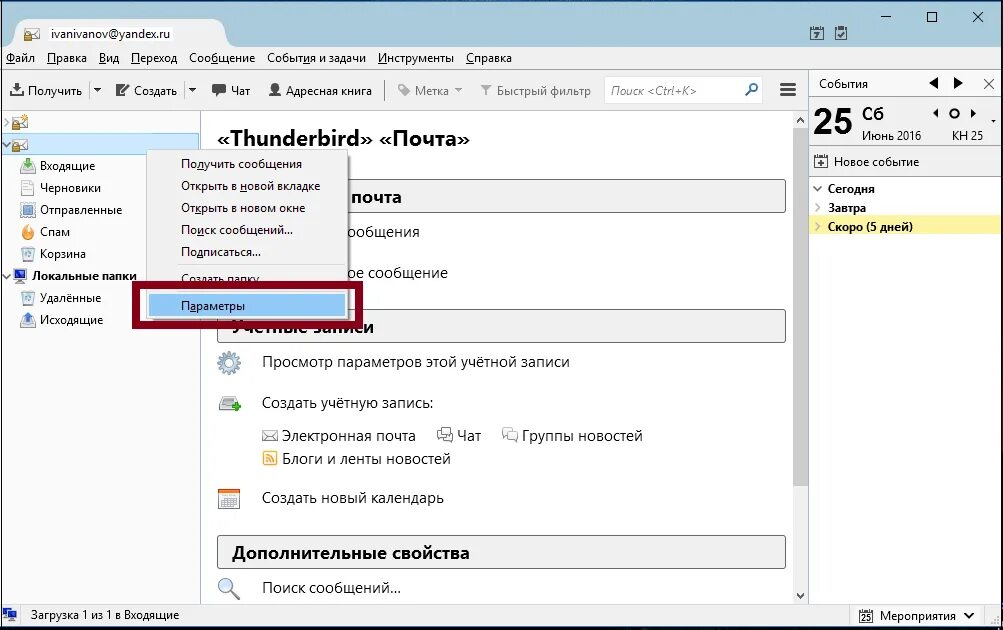Jump to today using circle button
The image size is (1003, 630).
(x=954, y=114)
